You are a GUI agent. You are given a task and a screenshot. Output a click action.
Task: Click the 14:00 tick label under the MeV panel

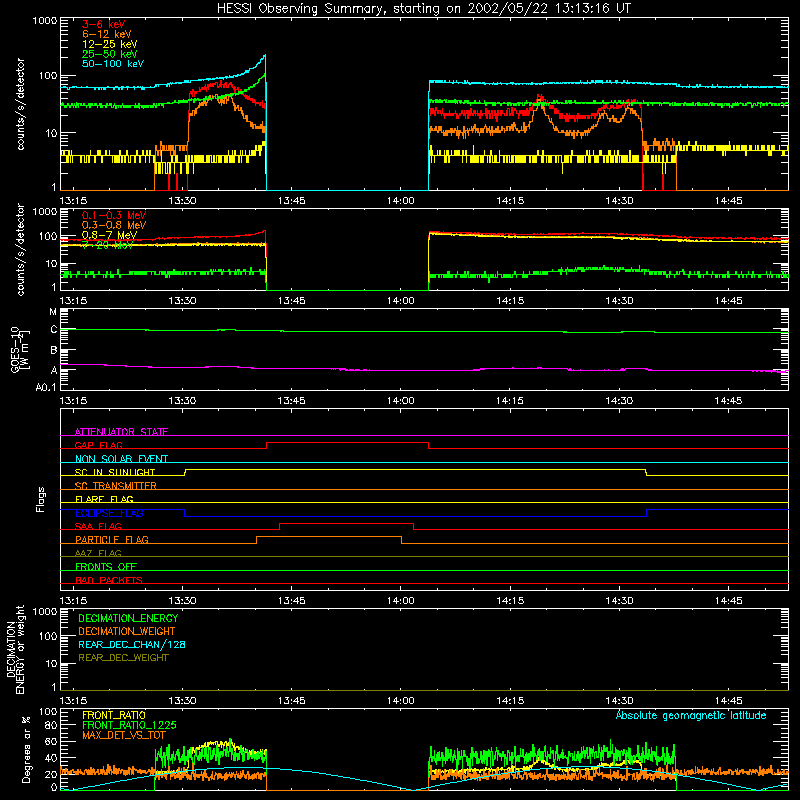coord(401,301)
